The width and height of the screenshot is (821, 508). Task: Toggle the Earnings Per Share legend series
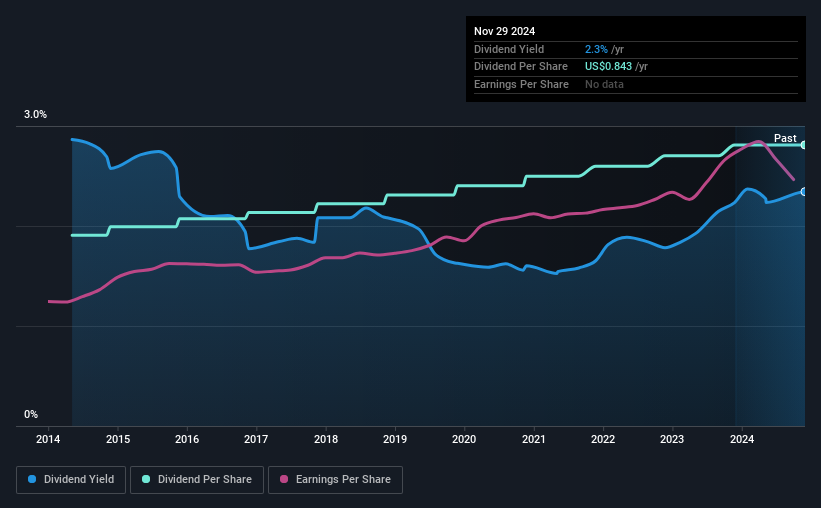tap(335, 480)
